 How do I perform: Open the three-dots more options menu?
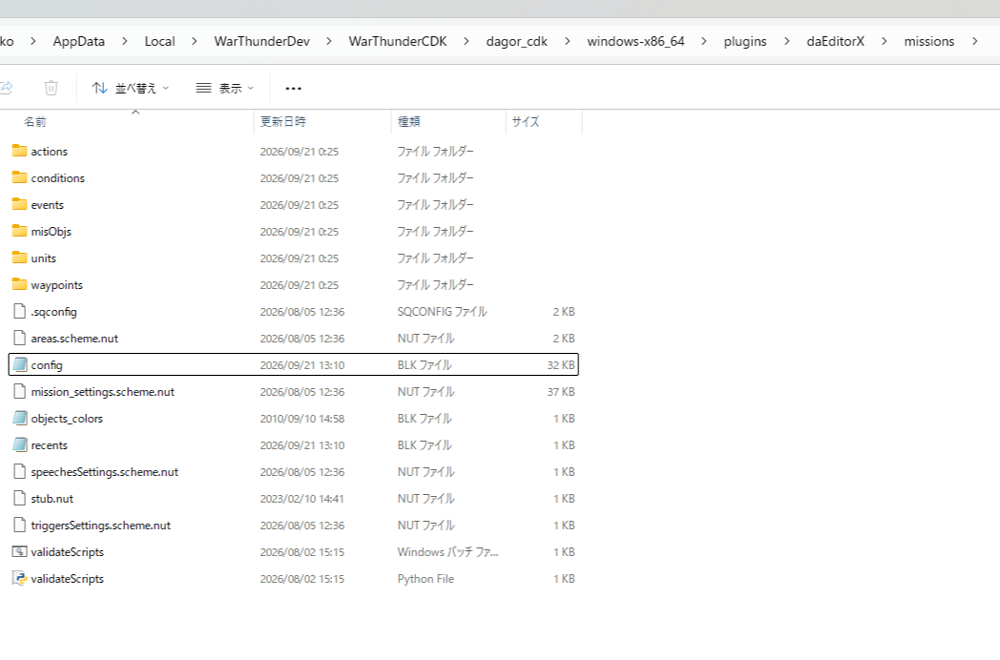[293, 89]
